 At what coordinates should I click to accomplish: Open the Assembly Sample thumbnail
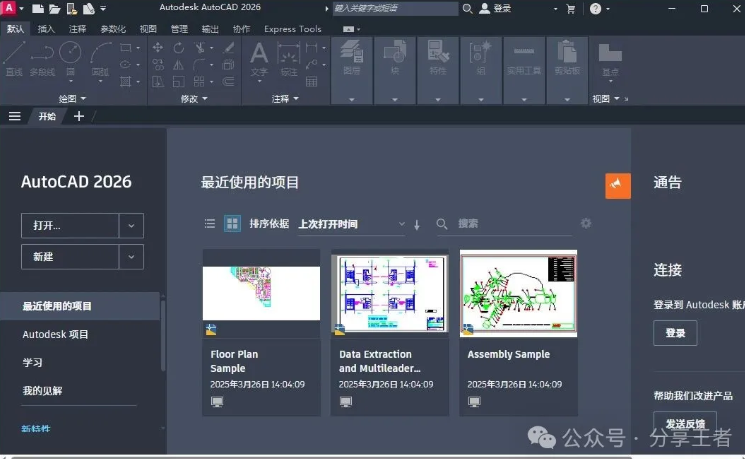pos(518,293)
